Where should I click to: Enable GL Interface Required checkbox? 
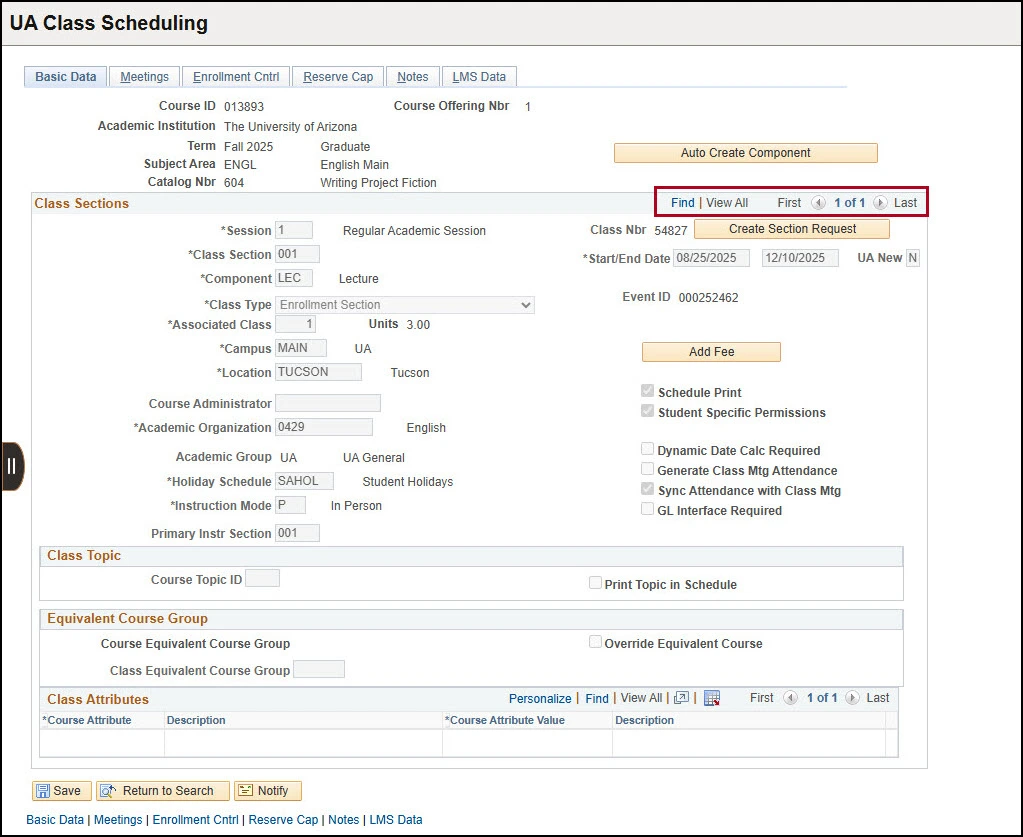click(647, 509)
